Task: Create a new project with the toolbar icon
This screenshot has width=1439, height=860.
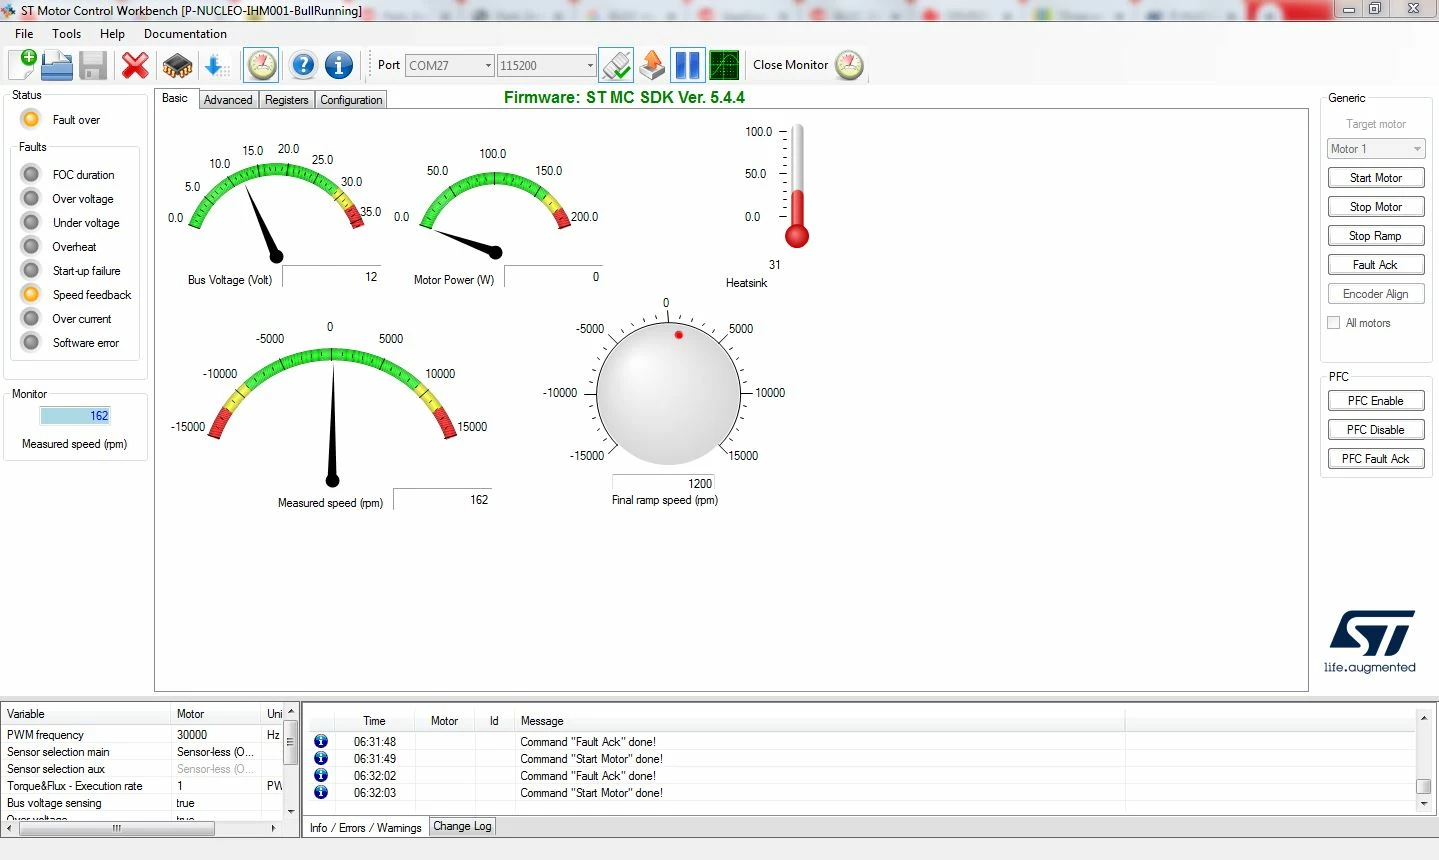Action: pos(22,65)
